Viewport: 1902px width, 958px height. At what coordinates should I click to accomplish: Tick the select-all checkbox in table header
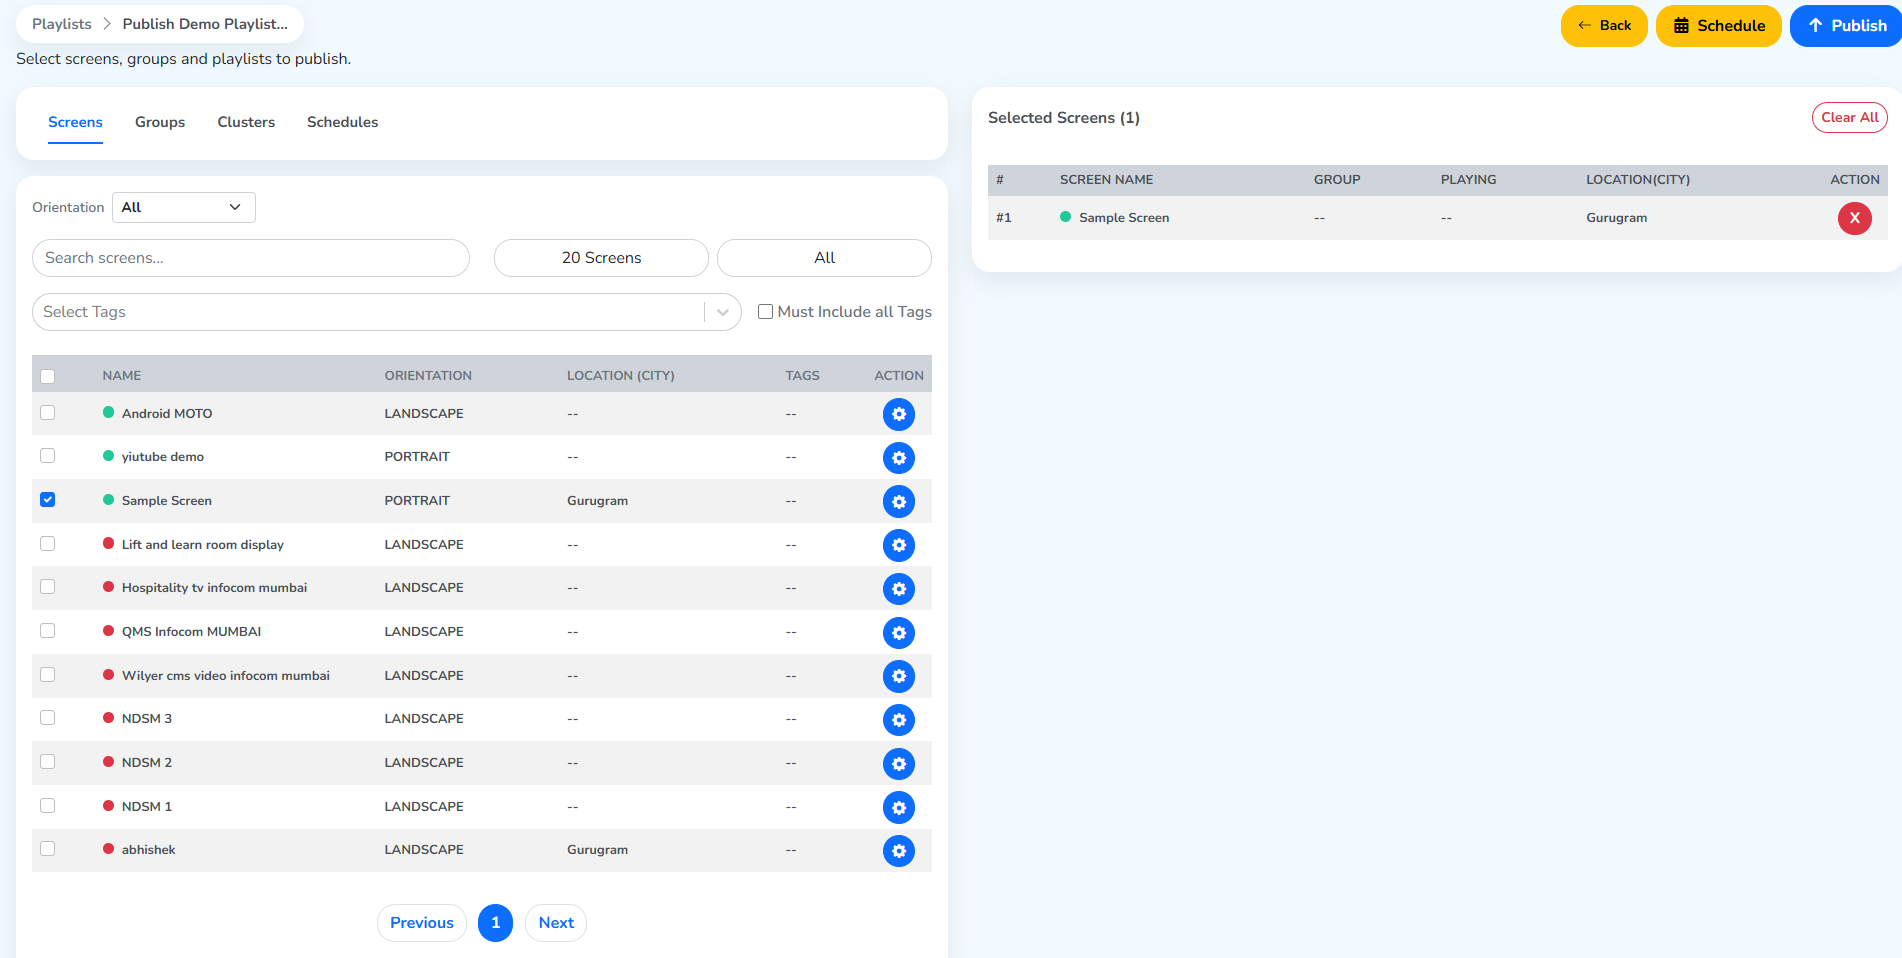[x=47, y=376]
